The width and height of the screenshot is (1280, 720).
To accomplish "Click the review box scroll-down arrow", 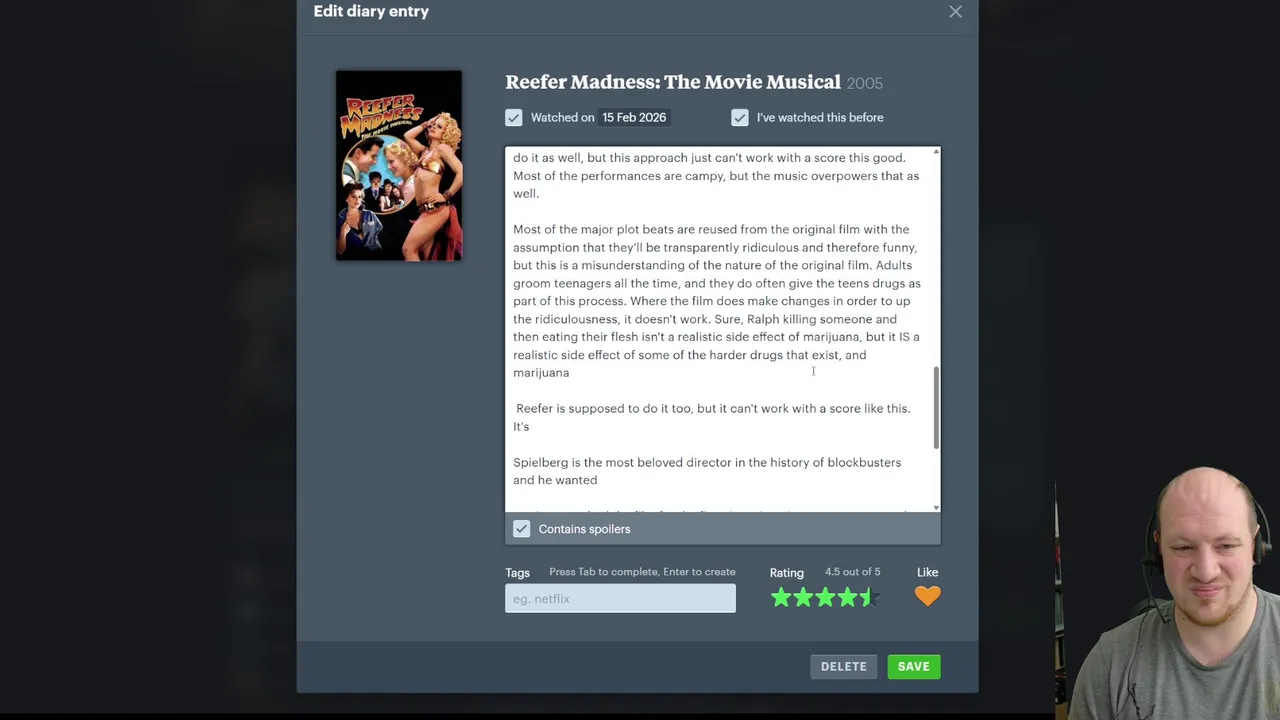I will click(x=936, y=507).
